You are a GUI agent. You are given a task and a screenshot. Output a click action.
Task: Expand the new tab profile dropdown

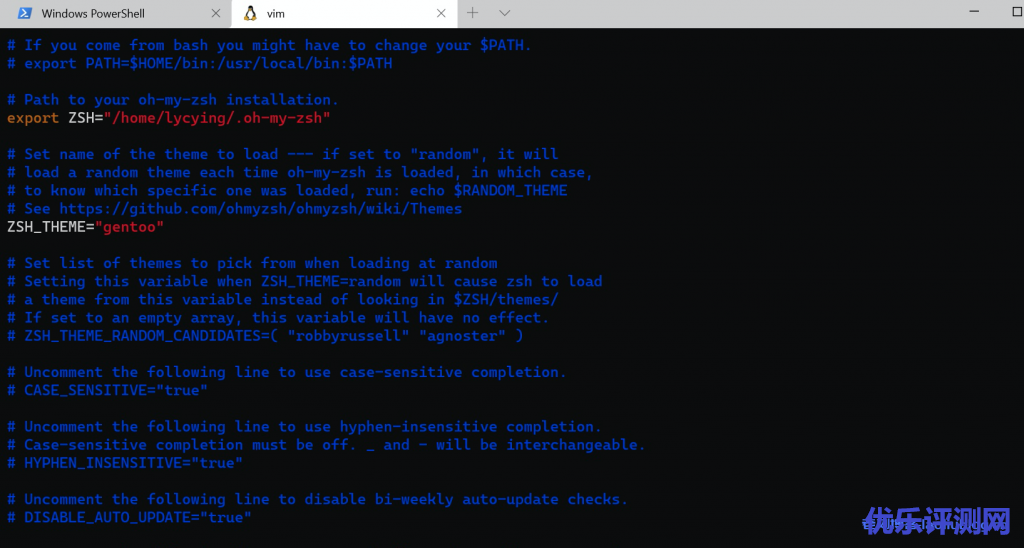[505, 14]
